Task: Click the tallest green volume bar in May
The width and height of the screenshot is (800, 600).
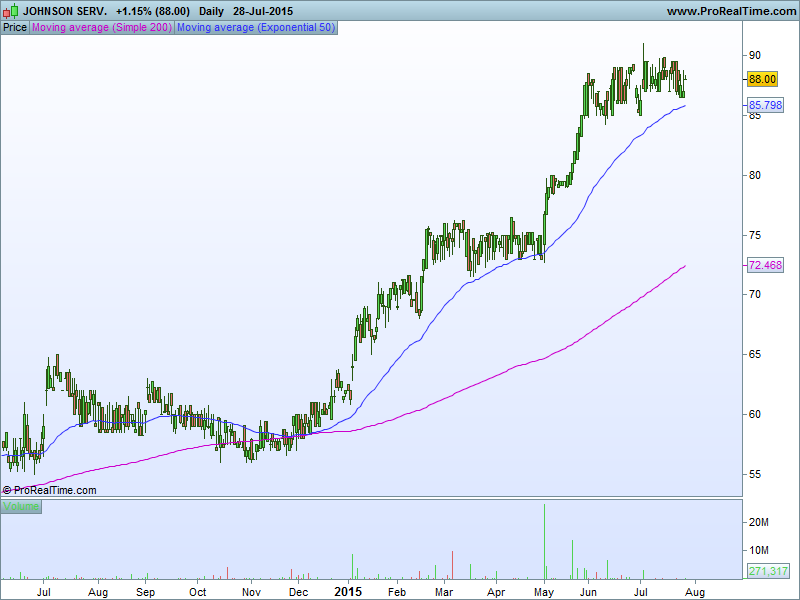Action: pyautogui.click(x=544, y=541)
